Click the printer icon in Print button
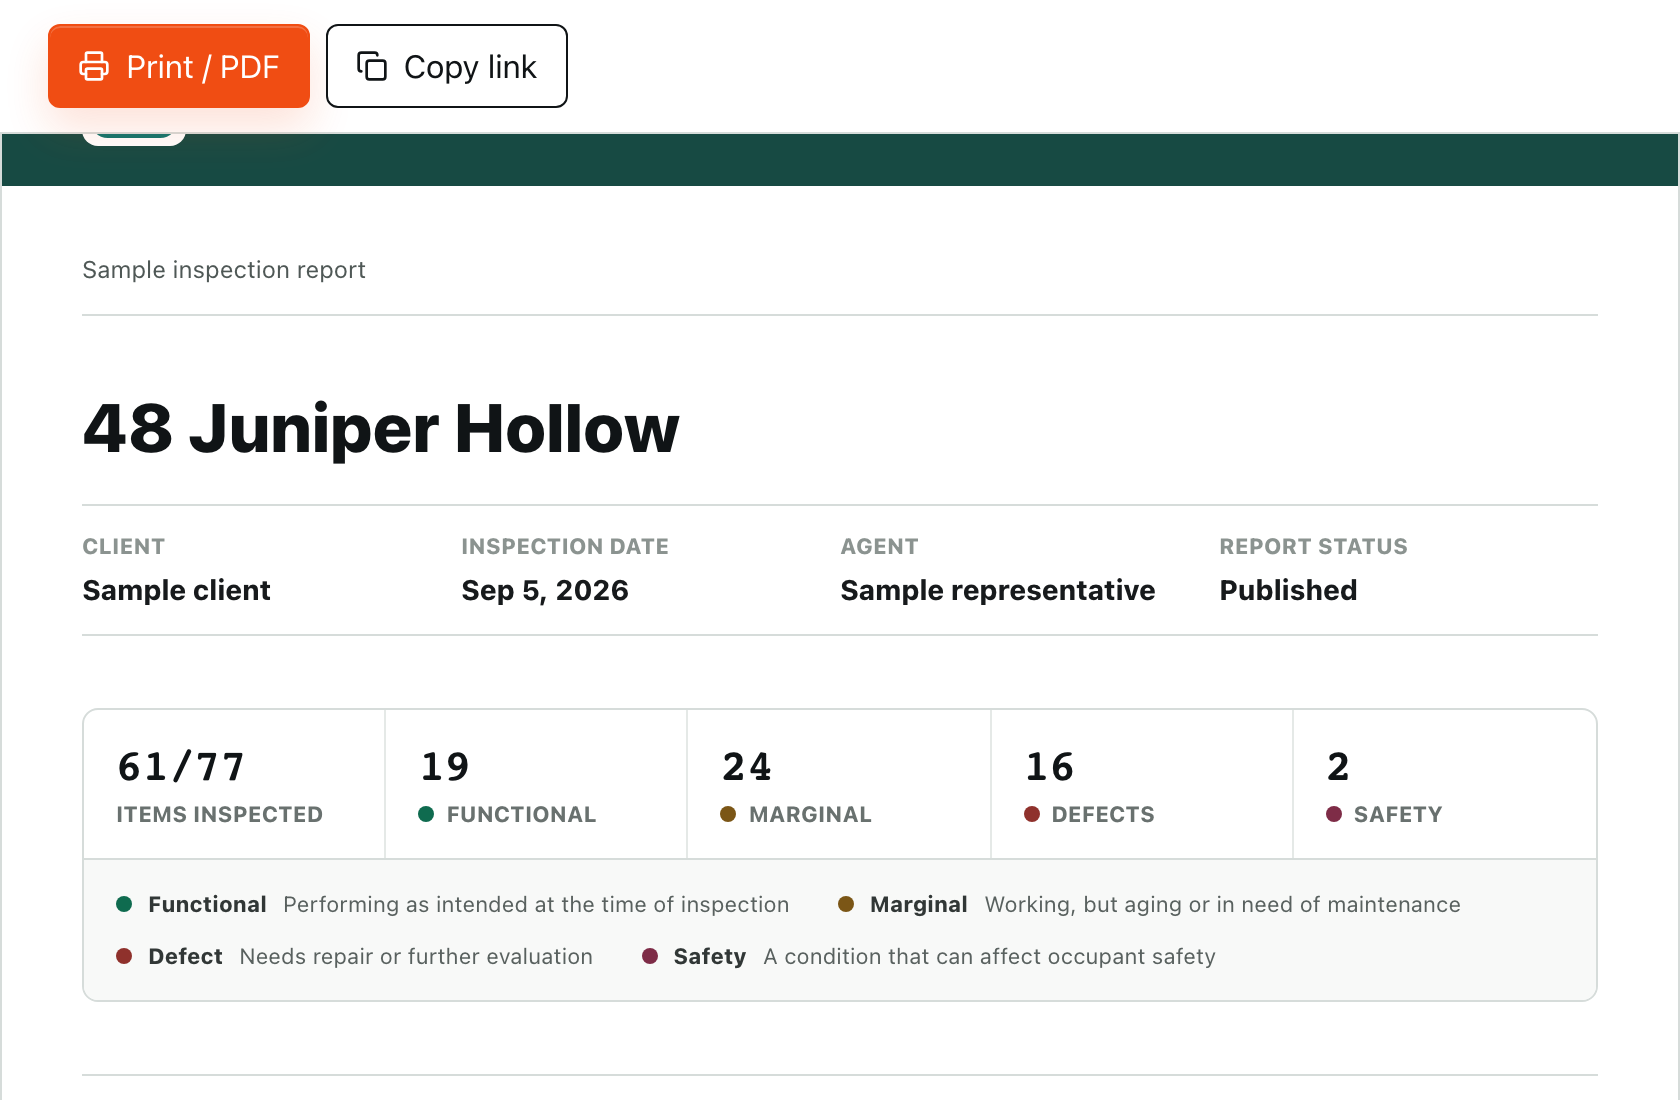 [94, 66]
